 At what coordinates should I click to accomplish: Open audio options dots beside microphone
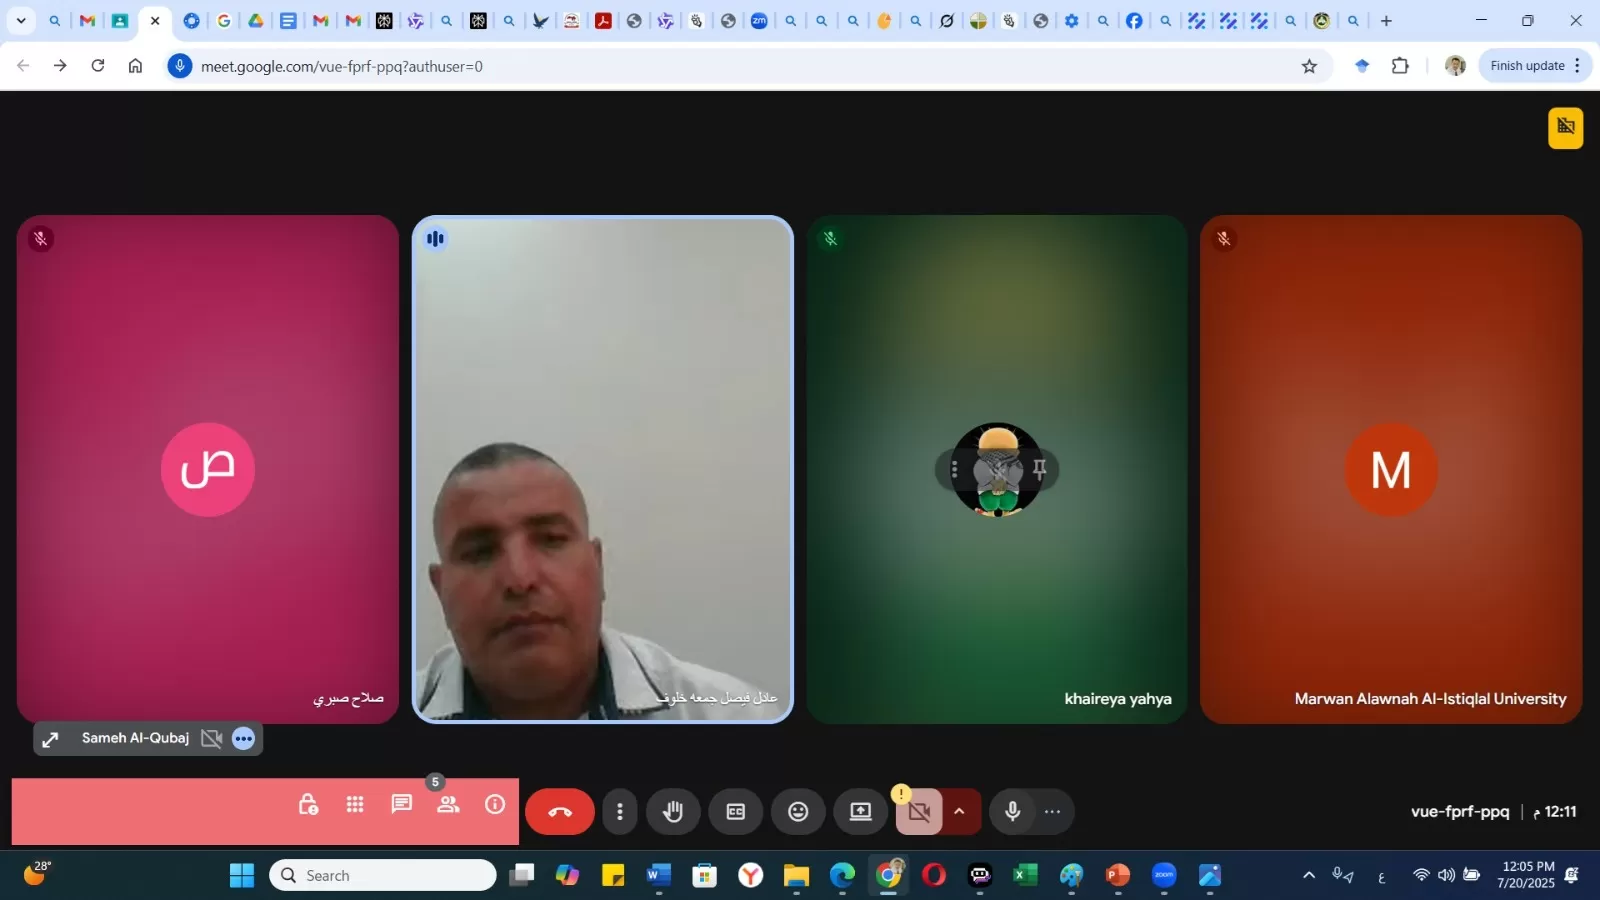1053,812
